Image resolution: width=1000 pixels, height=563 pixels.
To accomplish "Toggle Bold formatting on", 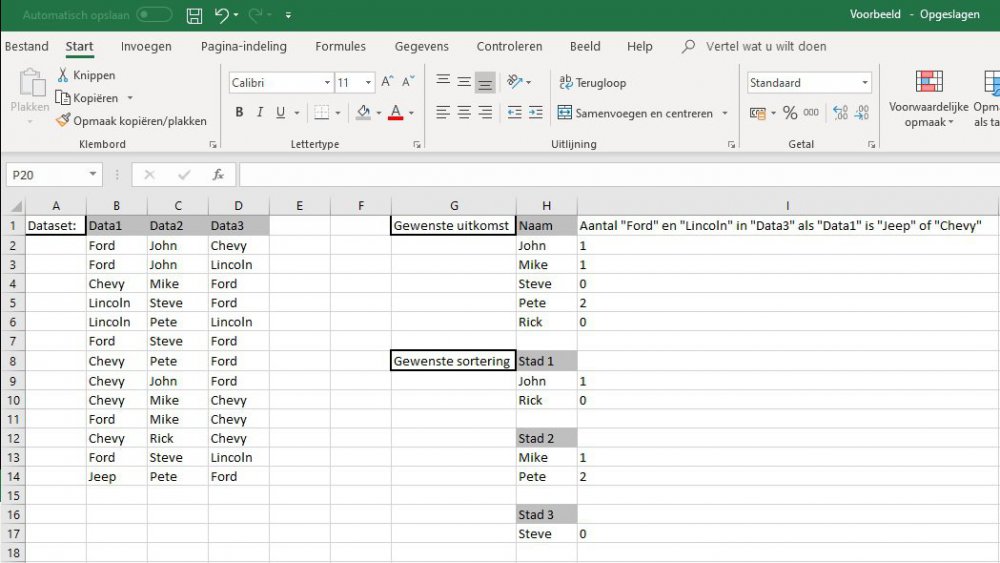I will click(x=239, y=113).
